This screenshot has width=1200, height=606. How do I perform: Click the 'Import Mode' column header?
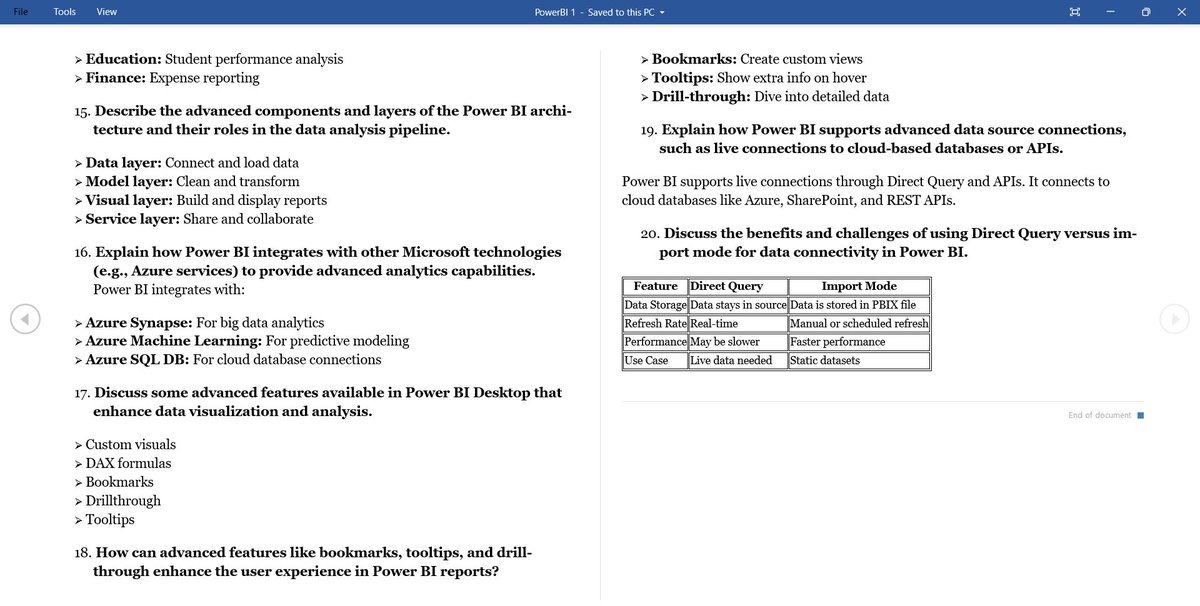pos(857,286)
